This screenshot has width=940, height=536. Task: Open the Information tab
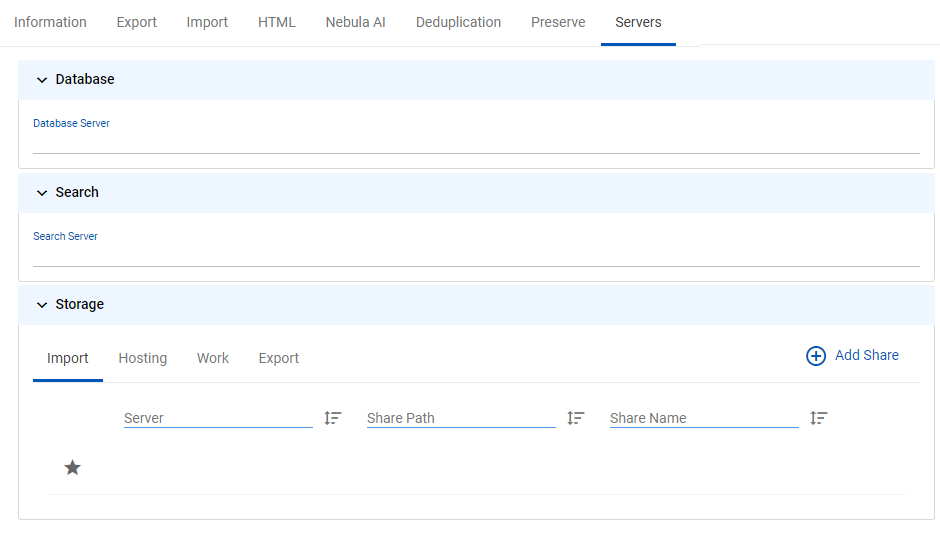coord(50,22)
